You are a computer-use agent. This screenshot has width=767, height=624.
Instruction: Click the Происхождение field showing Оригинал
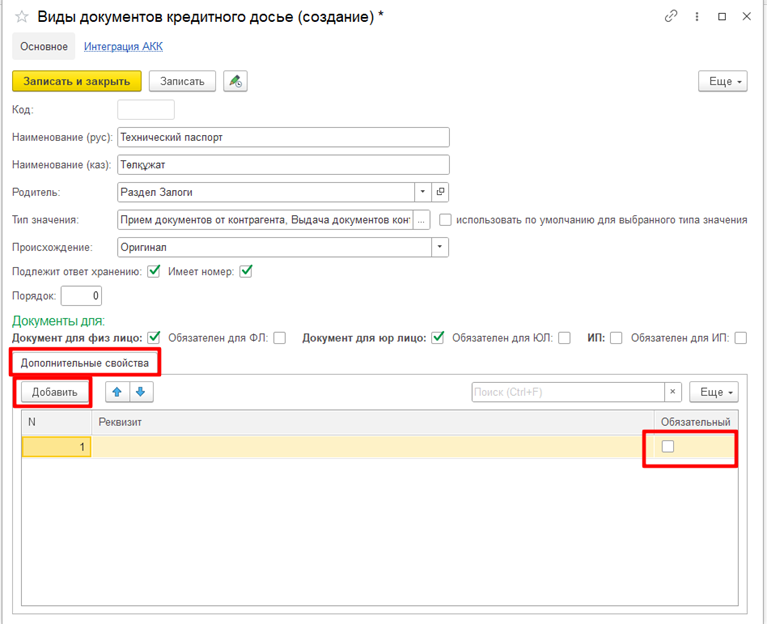(274, 247)
